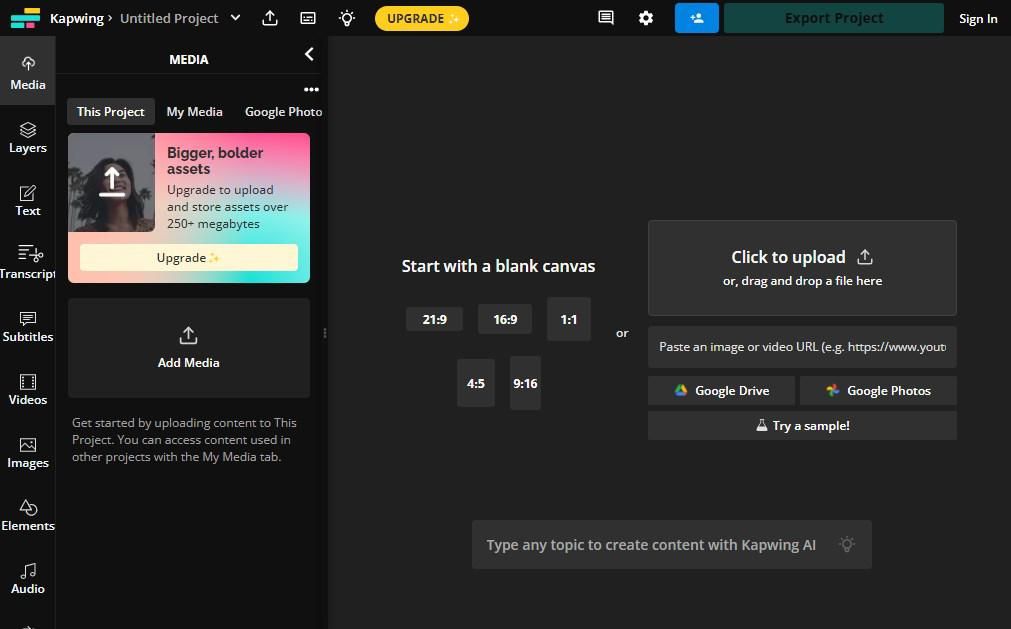Open the Audio sidebar tool
1011x629 pixels.
[x=28, y=579]
